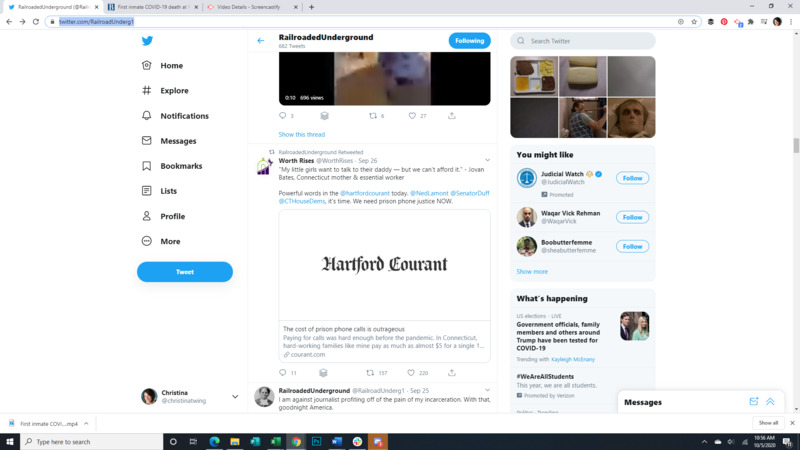
Task: Share the video tweet with 27 likes
Action: [x=452, y=116]
